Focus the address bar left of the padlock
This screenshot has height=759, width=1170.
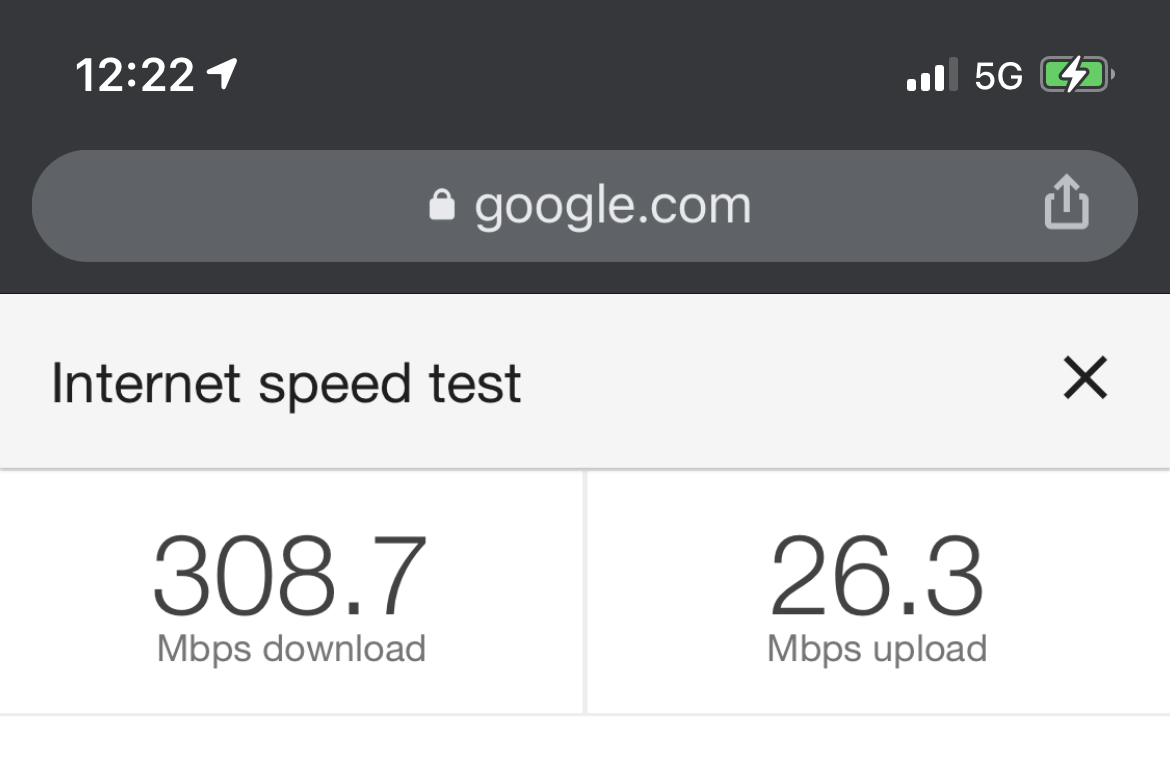(x=230, y=206)
